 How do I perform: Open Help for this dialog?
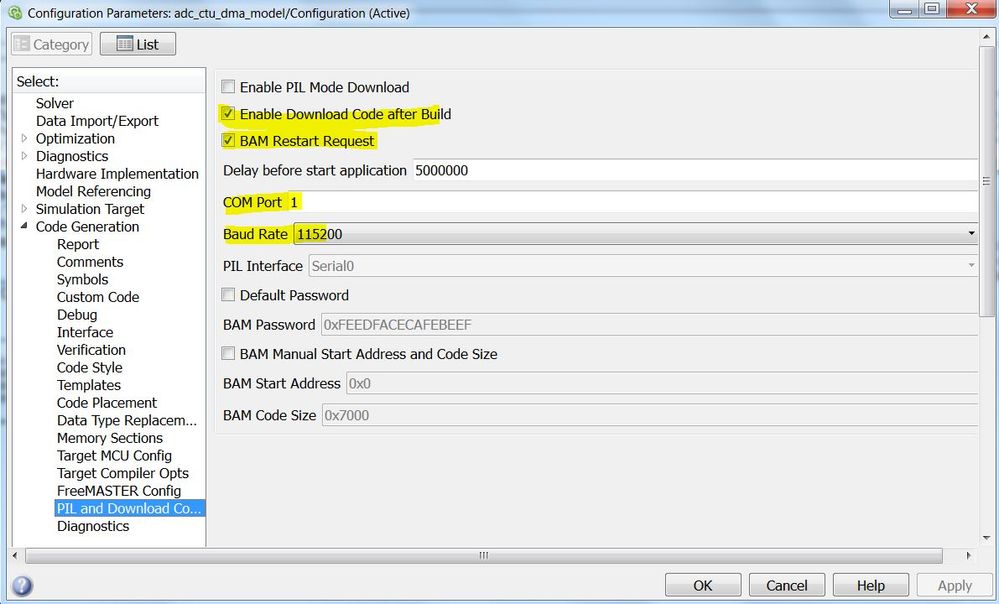pos(871,586)
